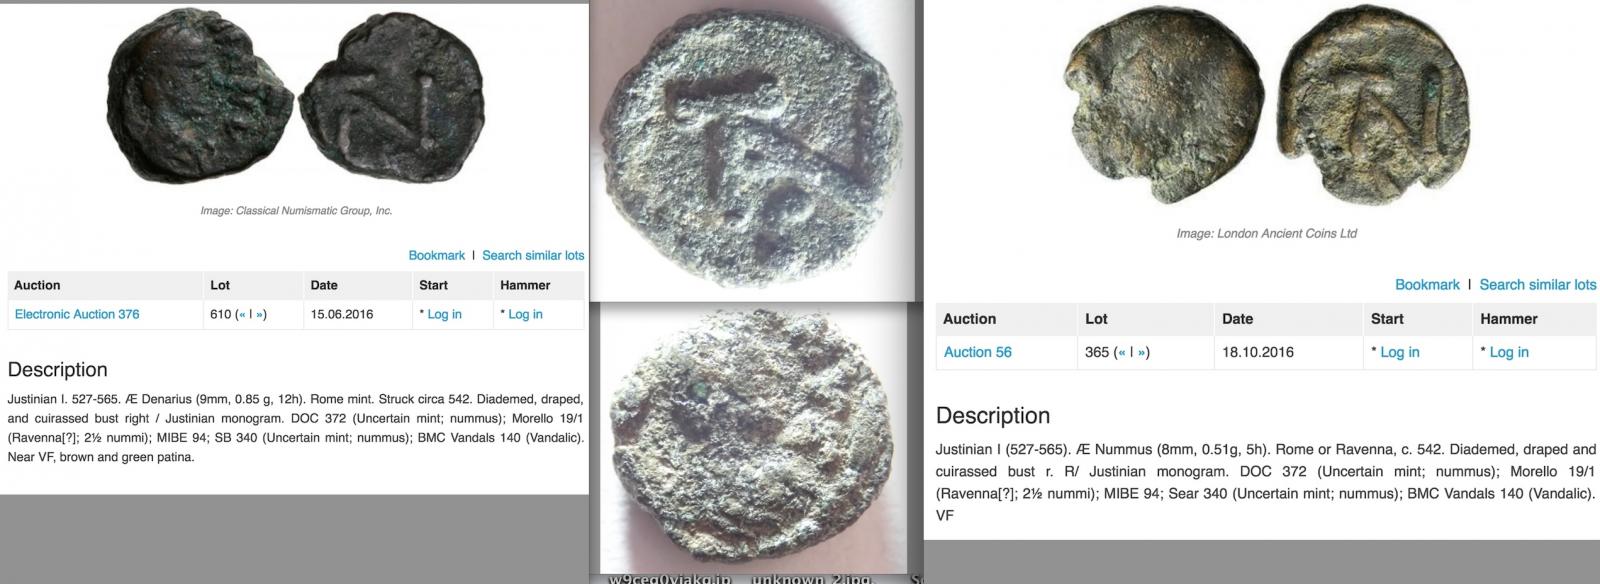
Task: Open the Electronic Auction 376 link
Action: click(x=77, y=314)
